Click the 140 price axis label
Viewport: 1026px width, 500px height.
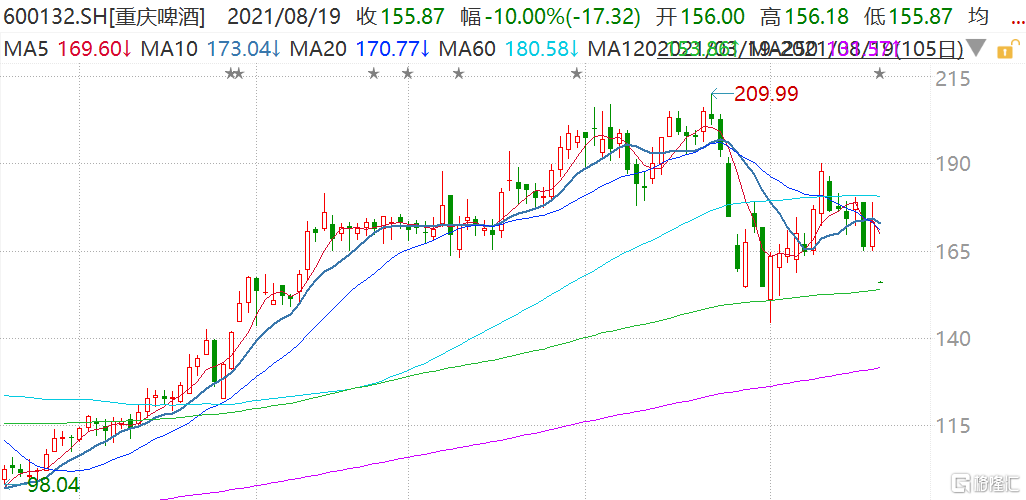click(x=952, y=340)
